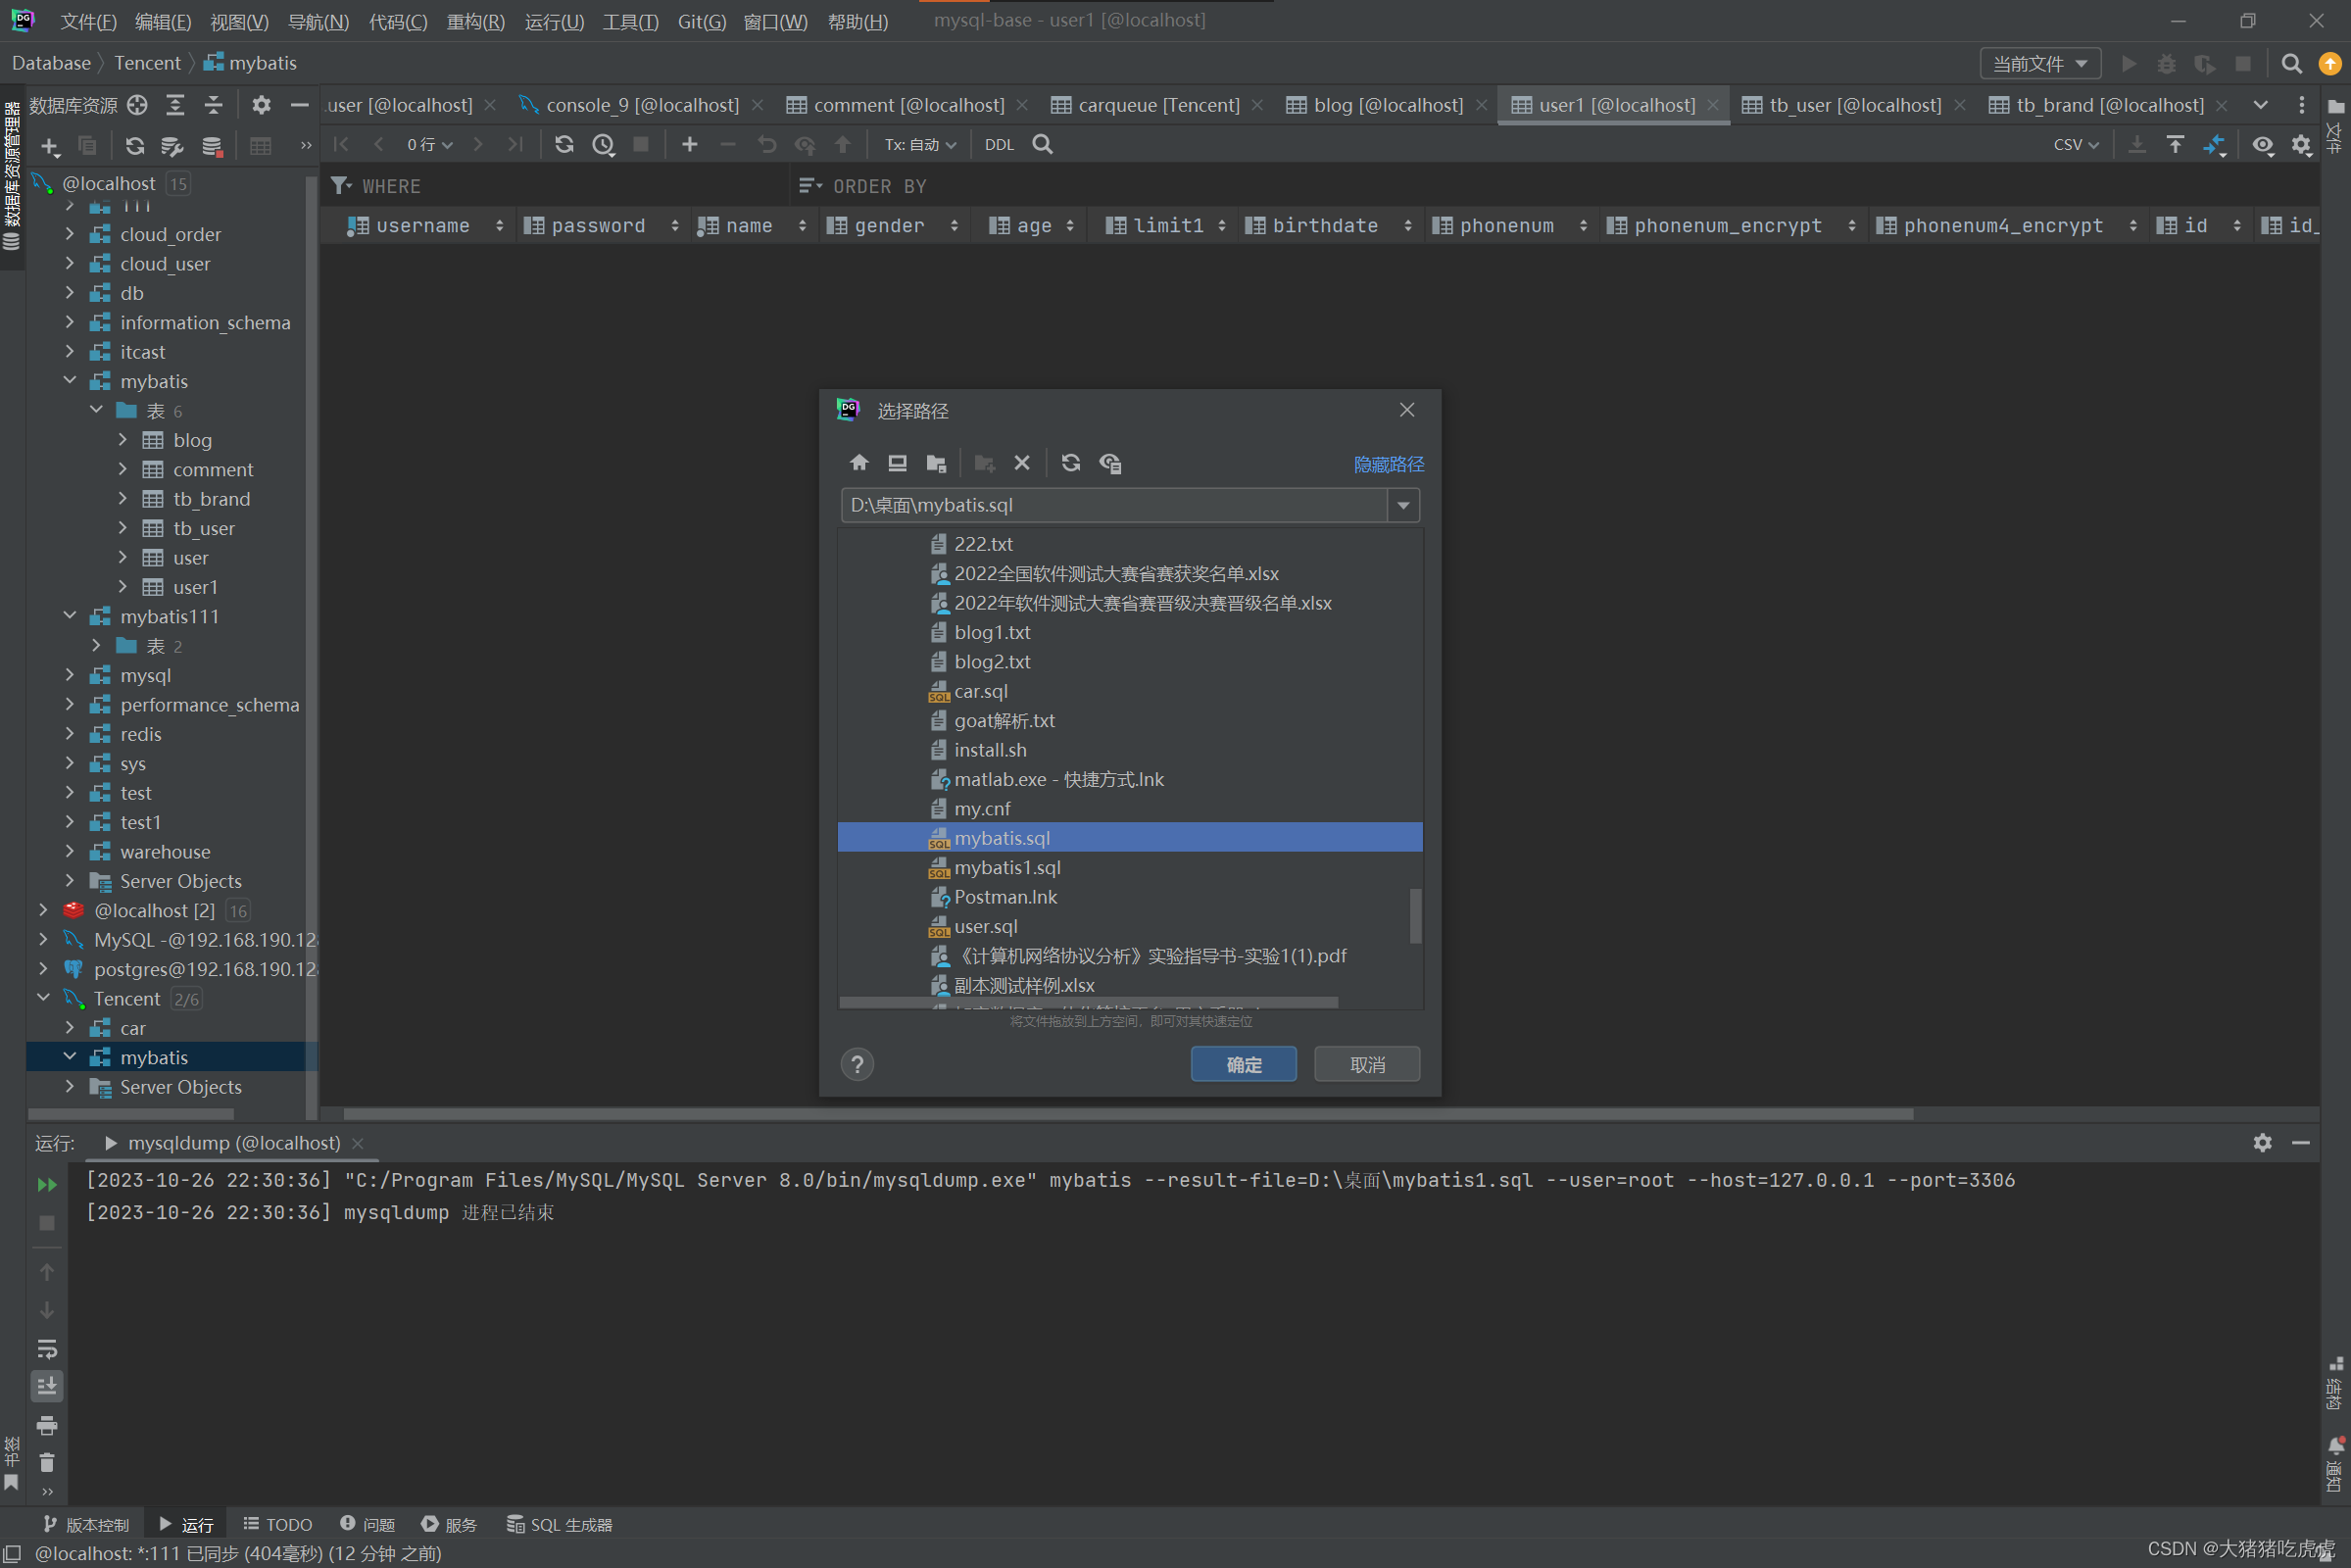The image size is (2351, 1568).
Task: Click the add new row icon
Action: [x=689, y=145]
